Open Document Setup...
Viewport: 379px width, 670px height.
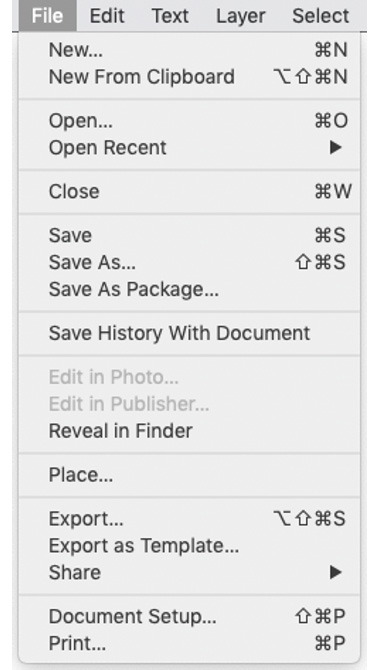point(189,617)
